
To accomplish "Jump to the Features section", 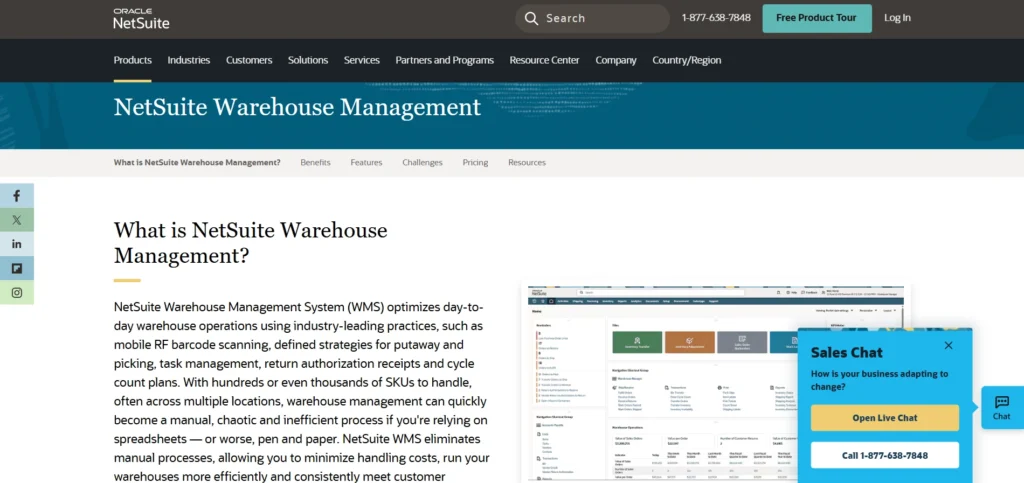I will [x=366, y=163].
